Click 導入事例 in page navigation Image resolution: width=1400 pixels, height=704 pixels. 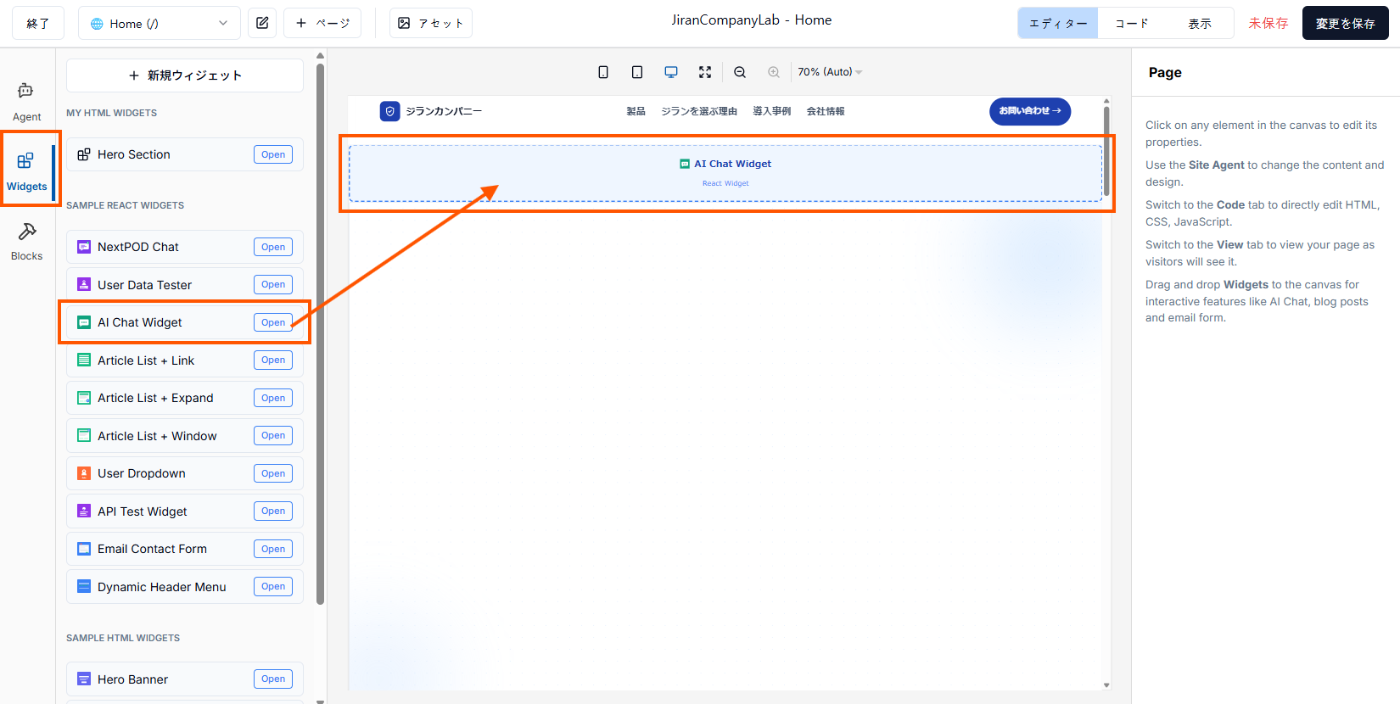772,111
